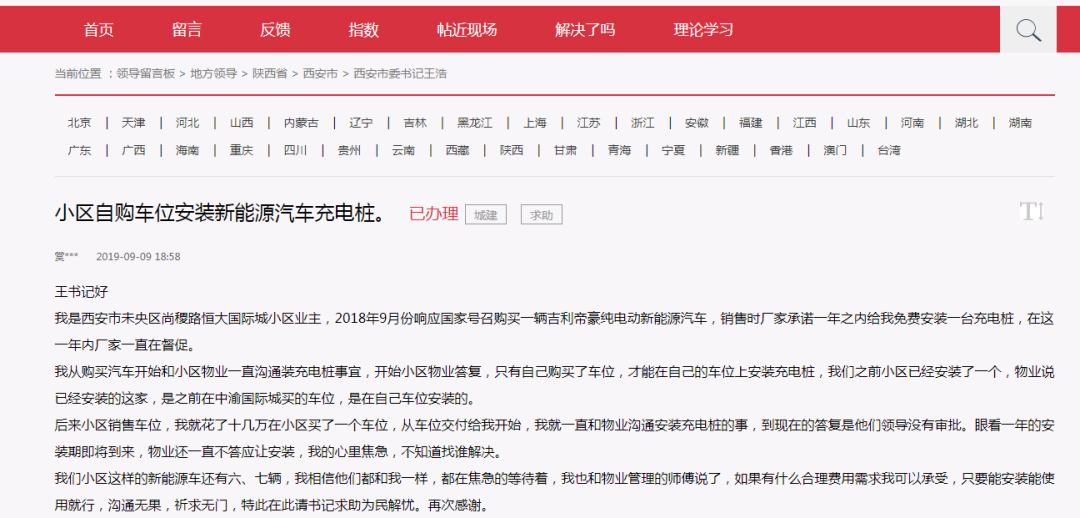Select province link 西藏
This screenshot has height=518, width=1080.
(457, 149)
